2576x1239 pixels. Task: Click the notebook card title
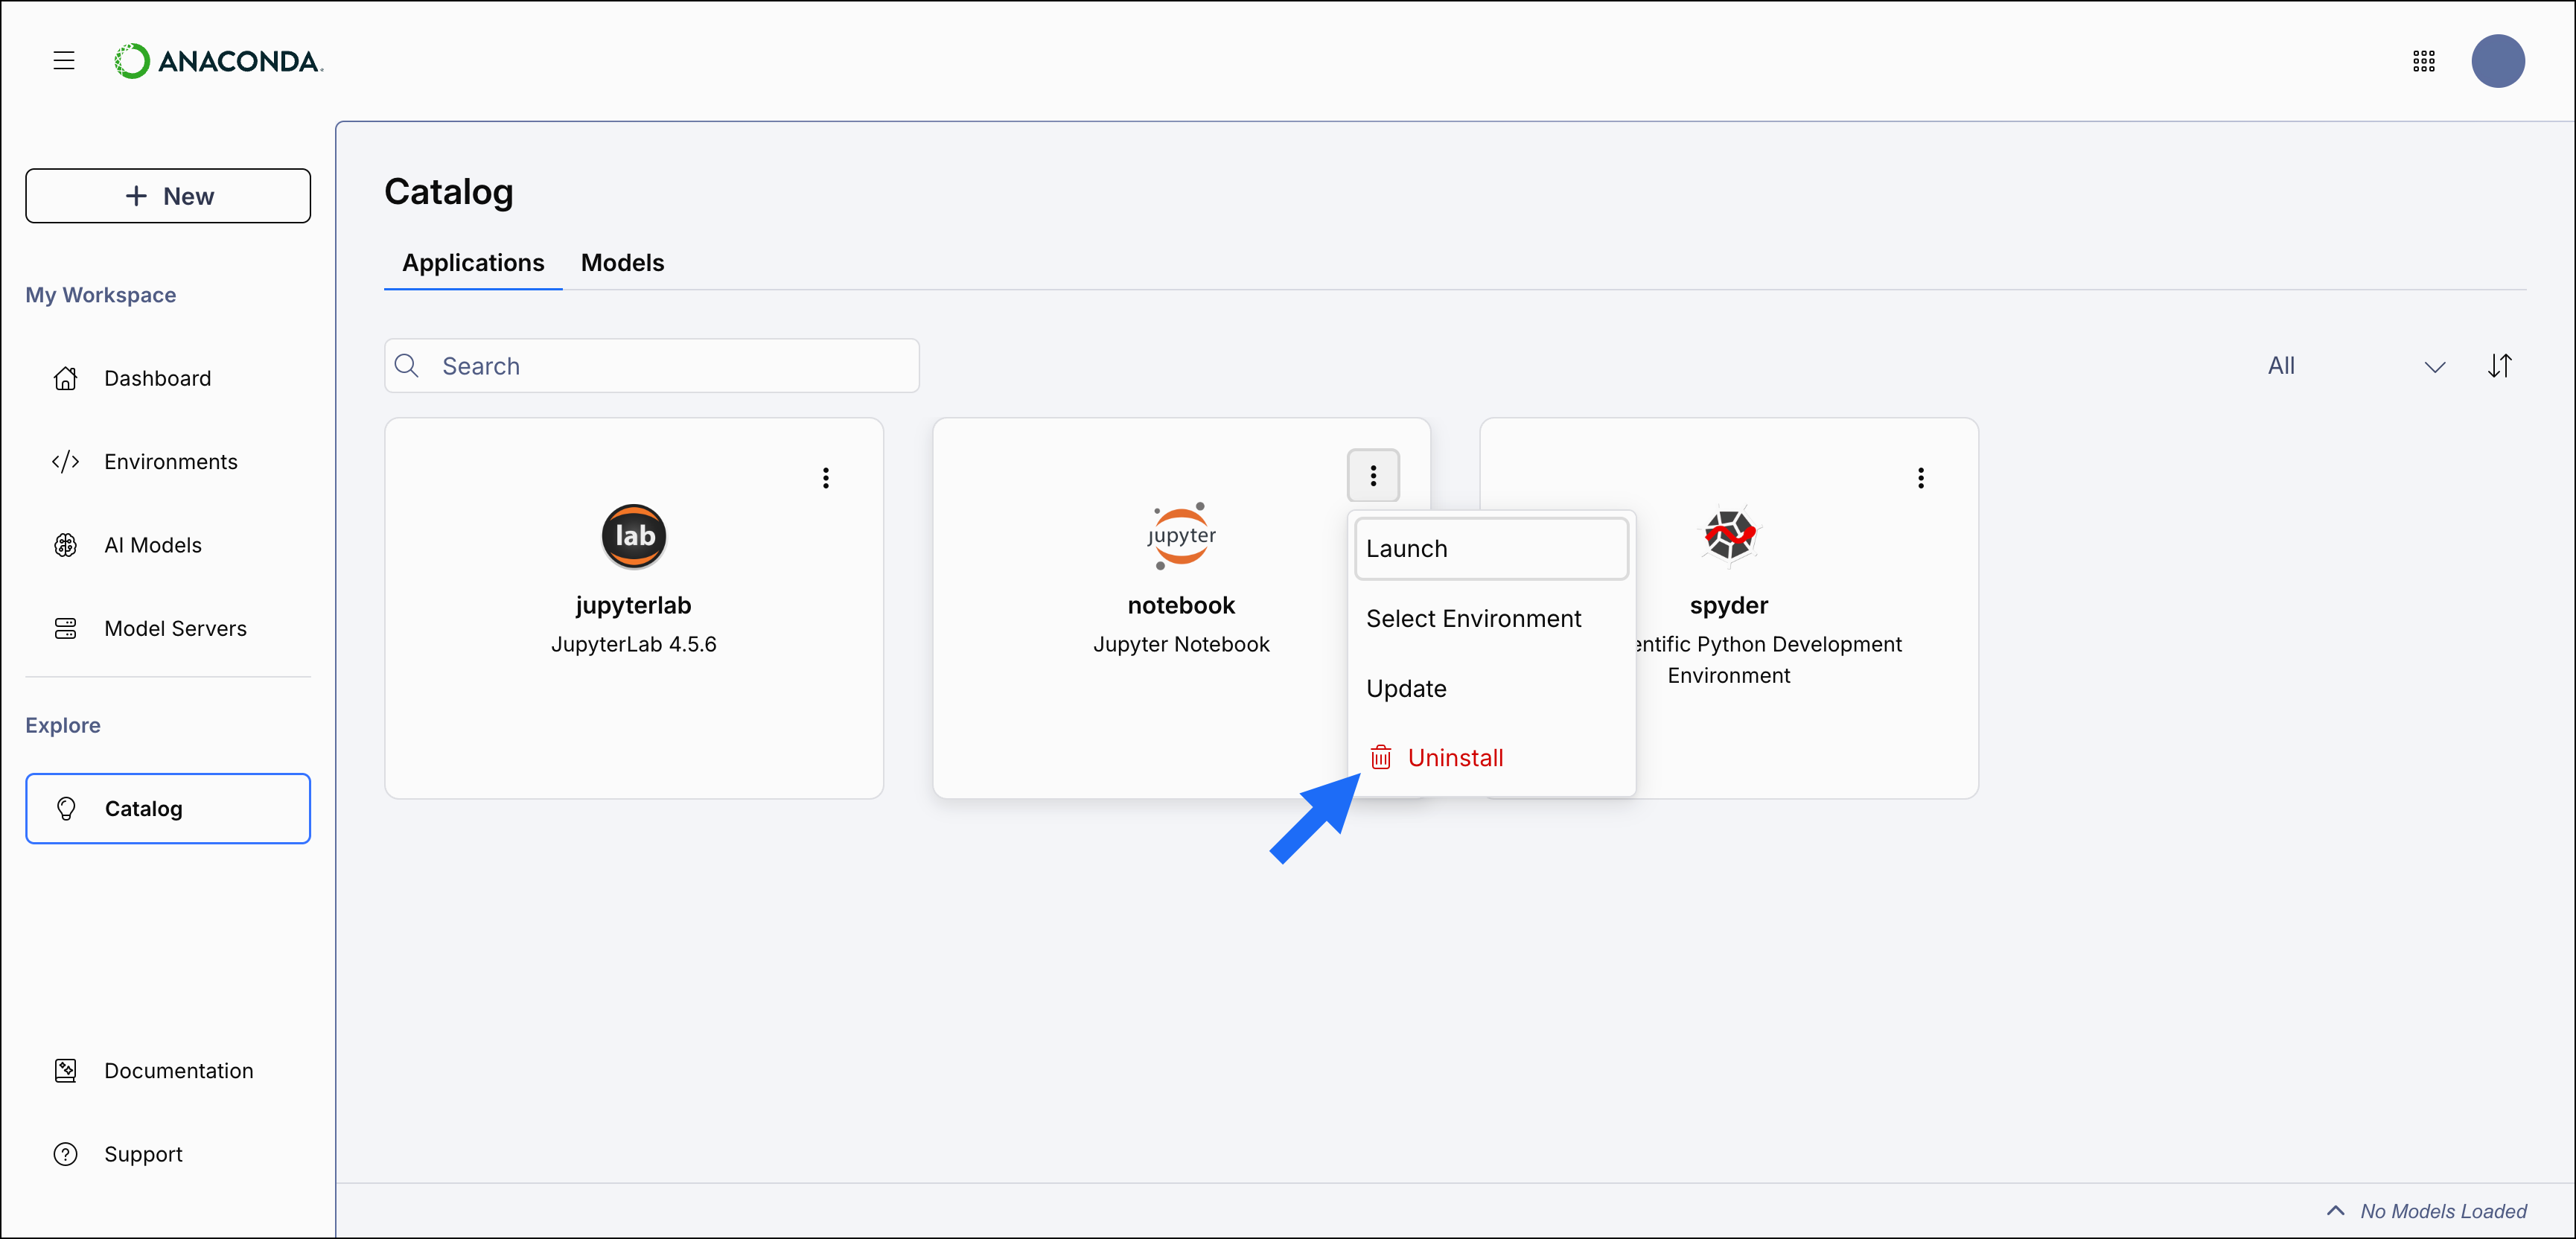pos(1181,605)
